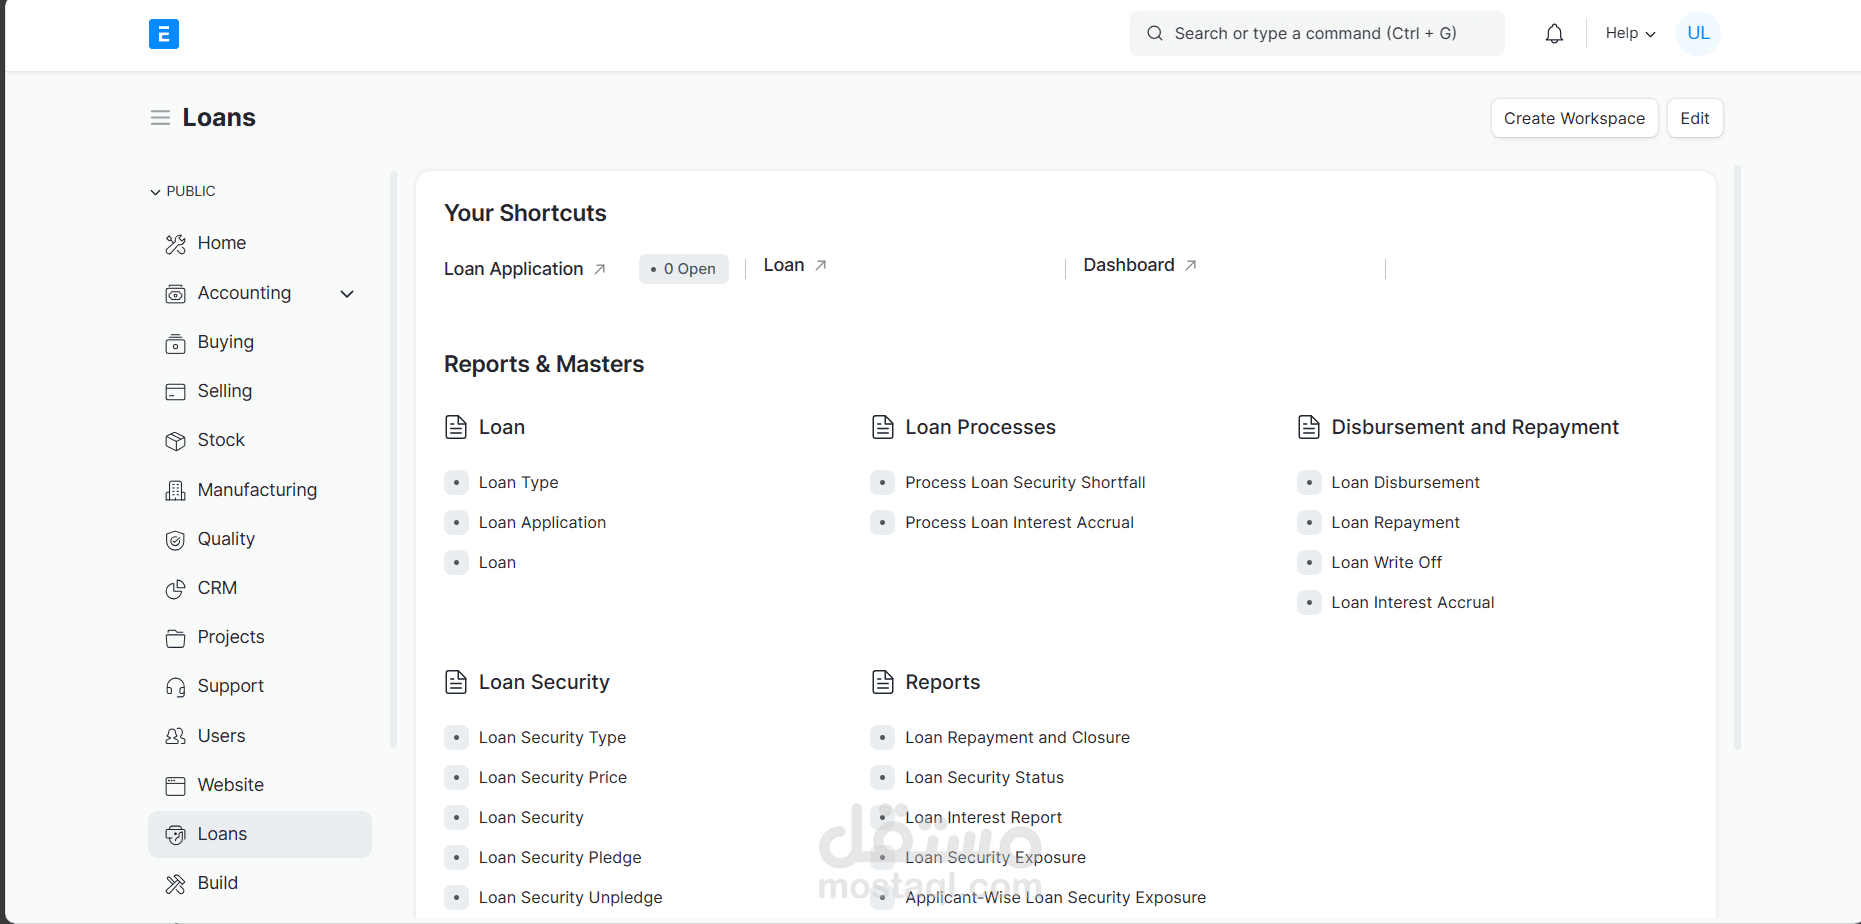
Task: Click the Loans sidebar icon
Action: pyautogui.click(x=175, y=835)
